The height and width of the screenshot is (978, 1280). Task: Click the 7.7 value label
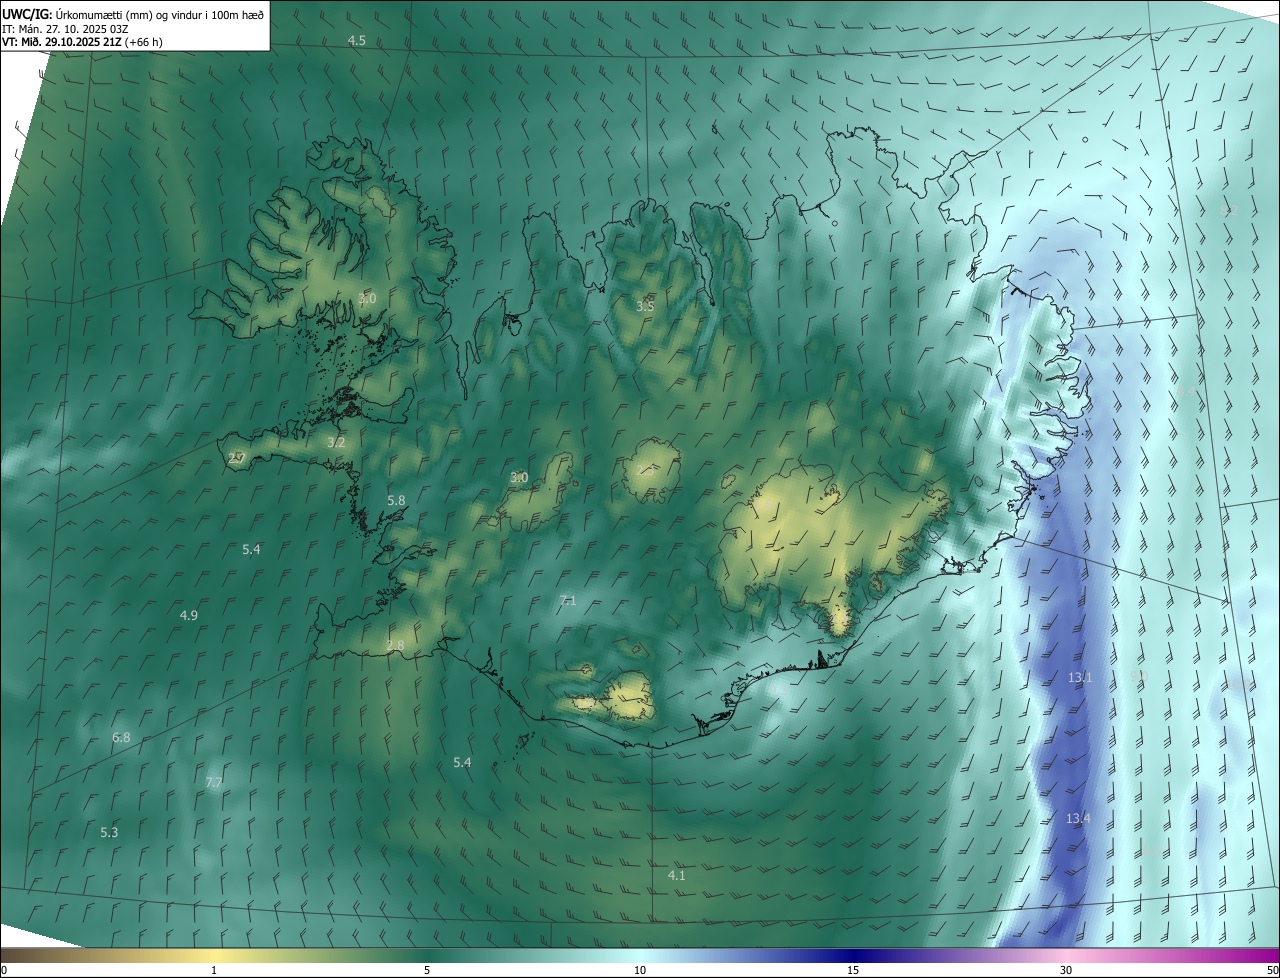213,782
